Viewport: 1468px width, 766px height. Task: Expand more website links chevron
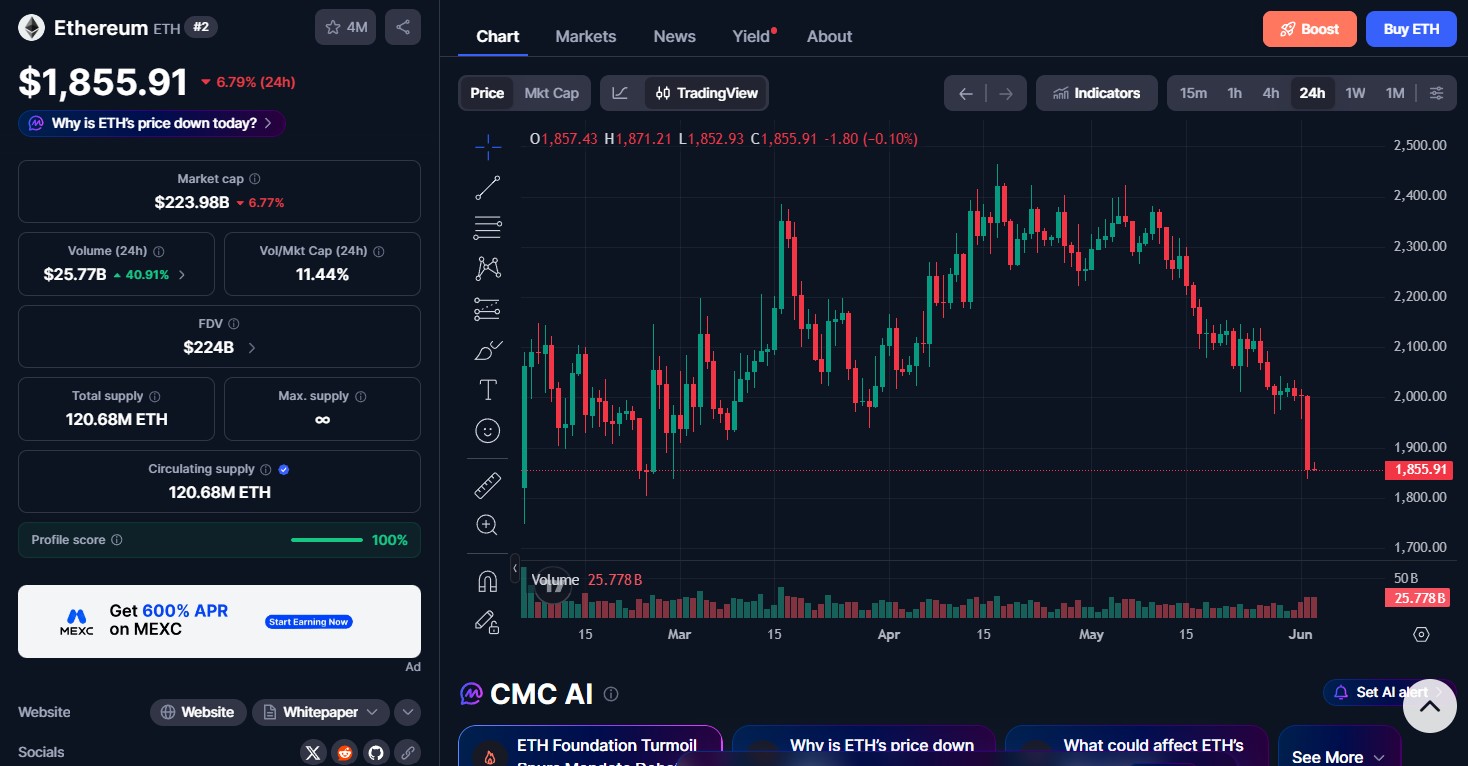tap(407, 712)
